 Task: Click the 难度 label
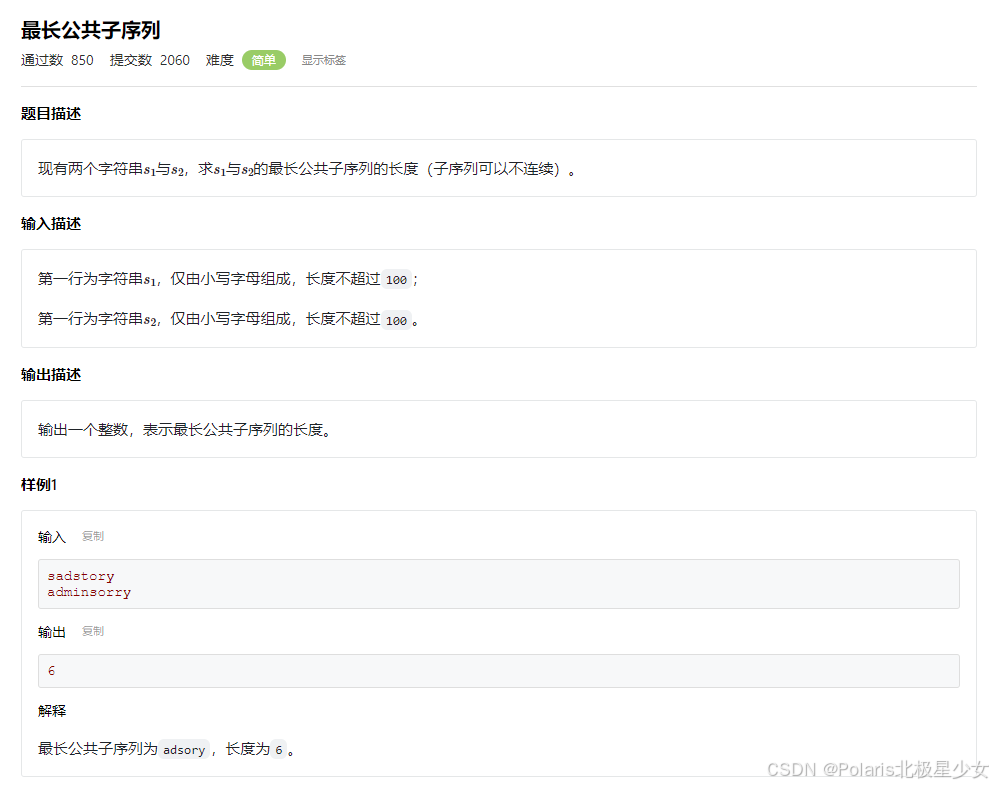[220, 60]
